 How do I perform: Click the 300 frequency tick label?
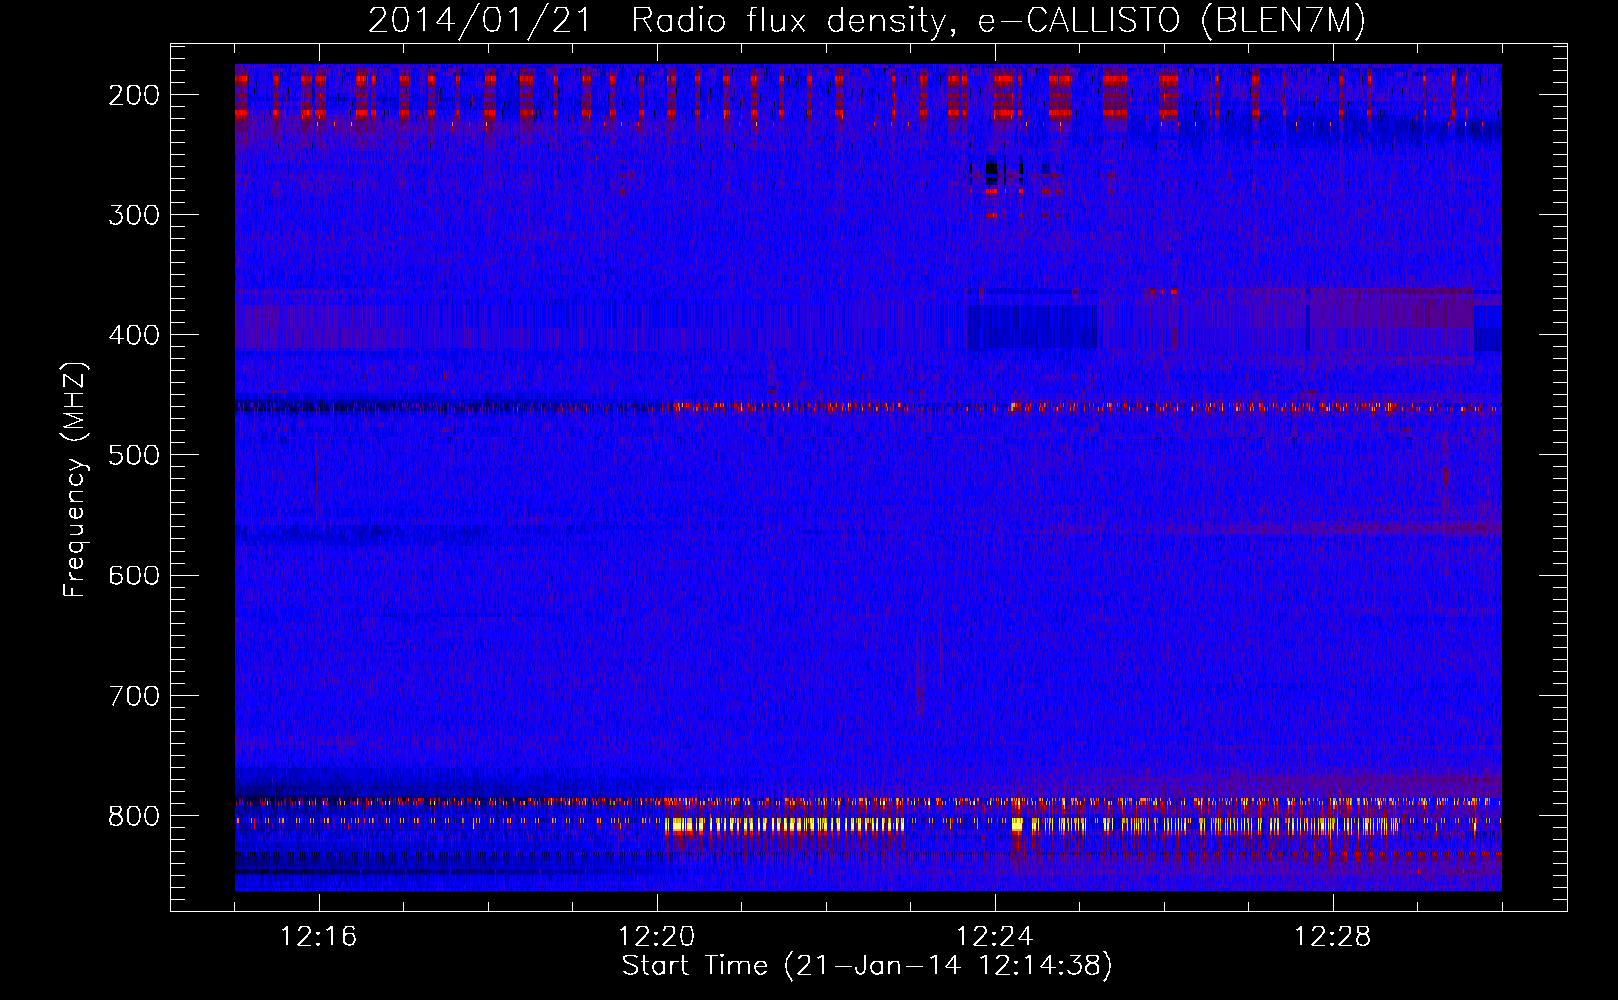point(134,215)
